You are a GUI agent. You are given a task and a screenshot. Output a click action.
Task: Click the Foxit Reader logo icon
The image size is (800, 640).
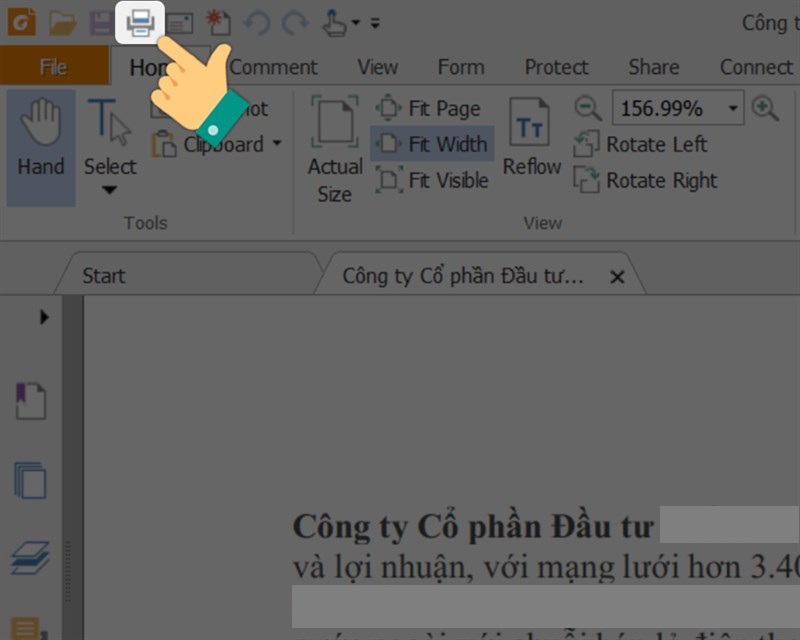(22, 23)
